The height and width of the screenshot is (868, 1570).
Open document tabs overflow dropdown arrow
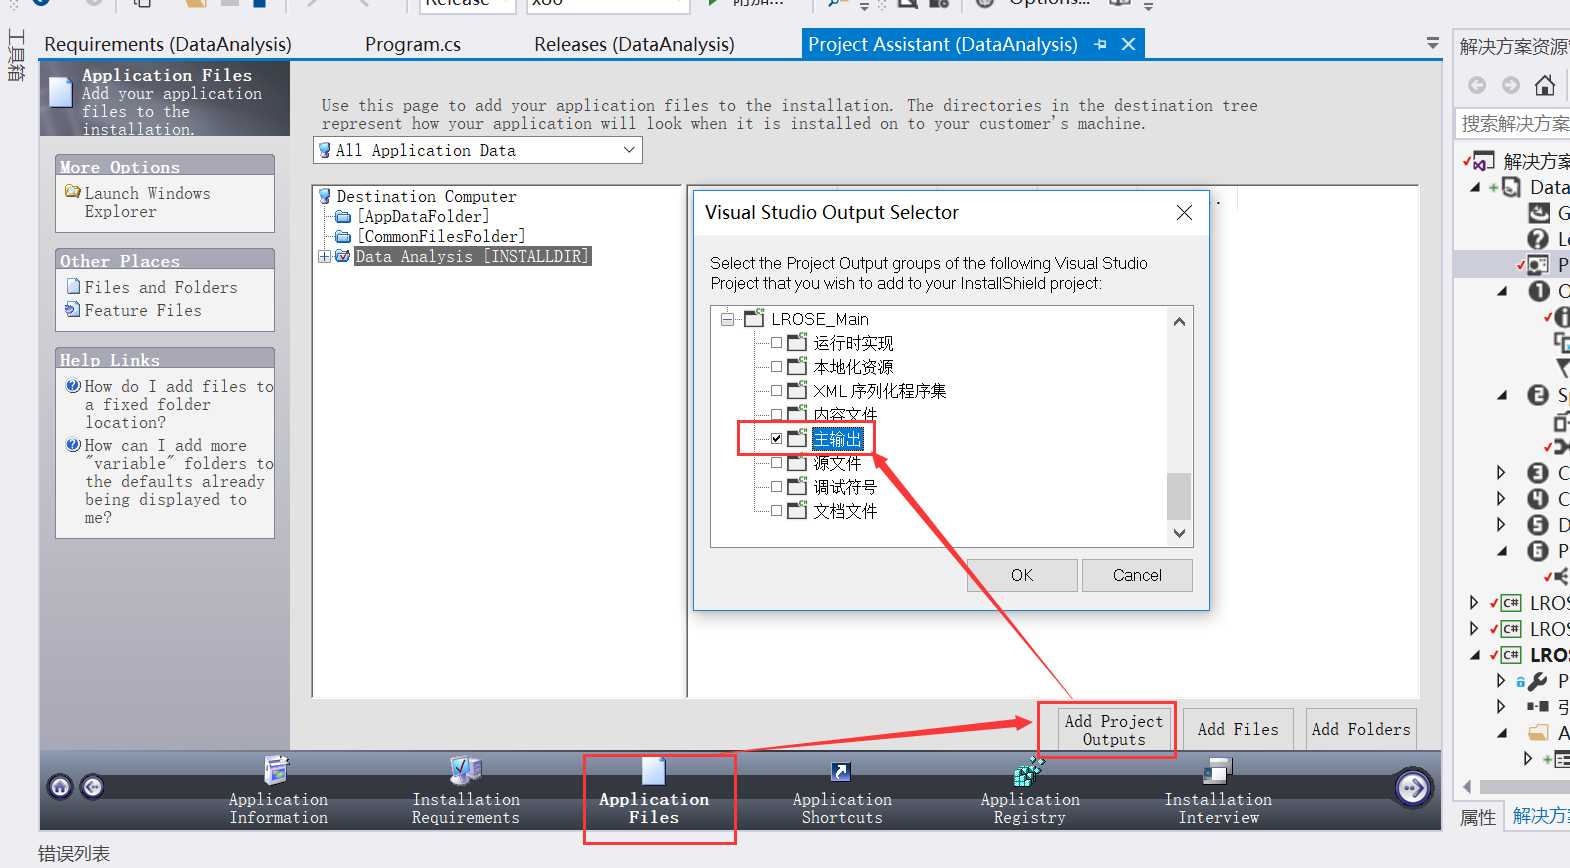[1433, 44]
